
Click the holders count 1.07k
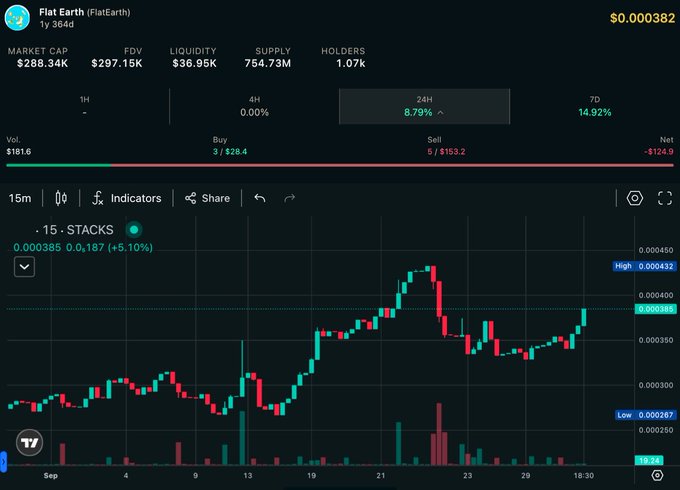pyautogui.click(x=350, y=63)
